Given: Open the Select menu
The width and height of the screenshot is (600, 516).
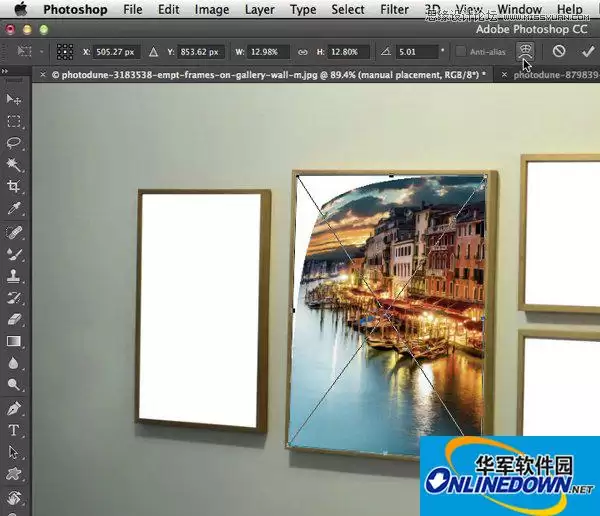Looking at the screenshot, I should [347, 9].
